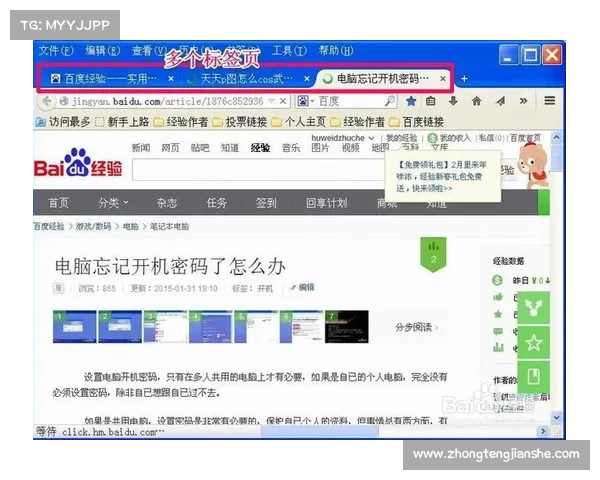Click the Baidu 经验 logo
The width and height of the screenshot is (600, 480).
coord(78,164)
